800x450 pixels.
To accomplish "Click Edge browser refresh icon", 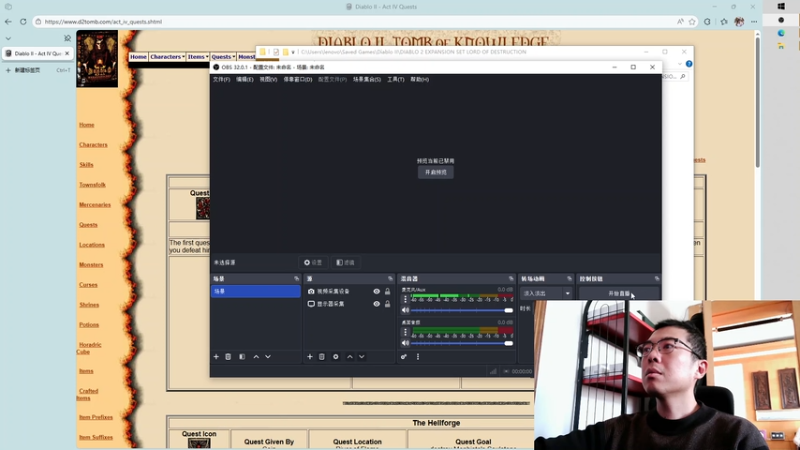I will [x=23, y=21].
